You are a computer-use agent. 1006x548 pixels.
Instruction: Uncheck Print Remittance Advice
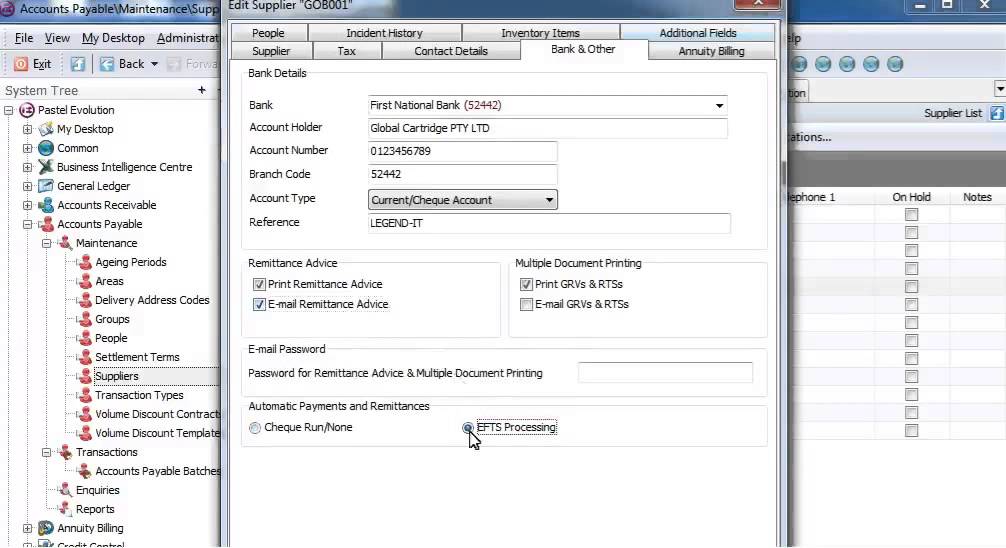point(259,284)
